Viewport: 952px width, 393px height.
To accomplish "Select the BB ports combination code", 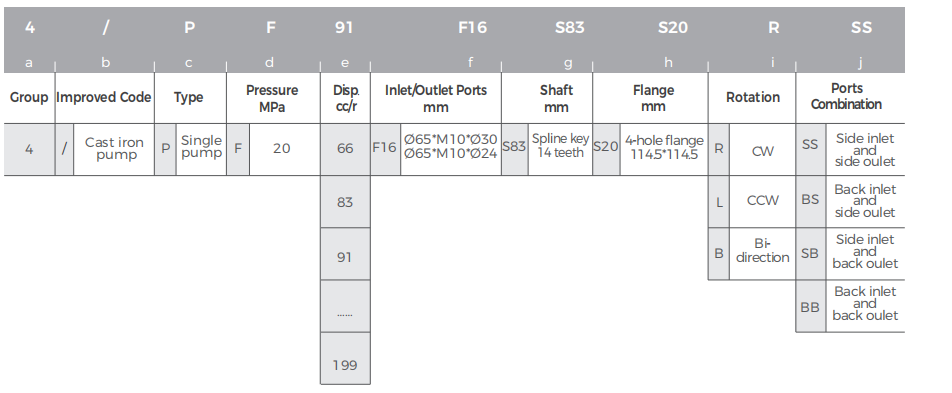I will [810, 307].
